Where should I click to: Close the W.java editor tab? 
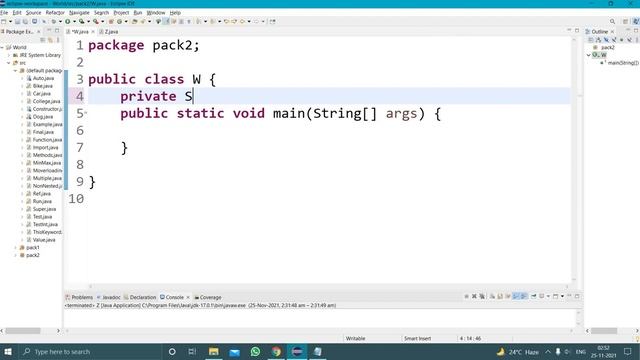(93, 31)
